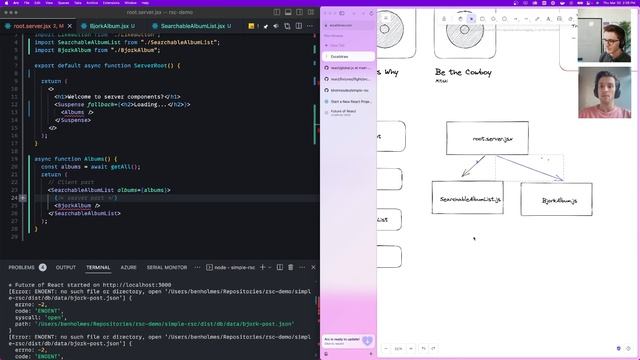The width and height of the screenshot is (640, 360).
Task: Toggle the primary sidebar layout icon
Action: tap(277, 12)
